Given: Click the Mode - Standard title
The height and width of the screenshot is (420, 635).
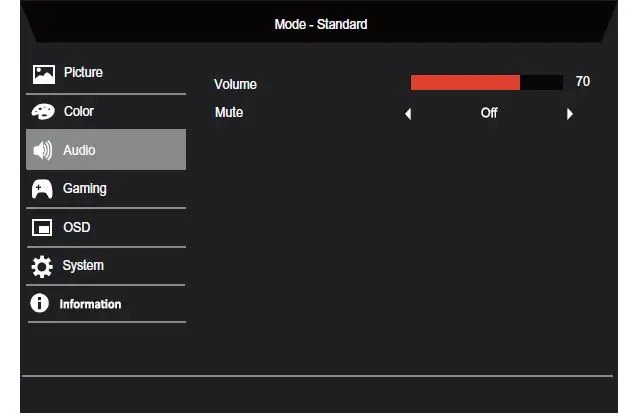Looking at the screenshot, I should pyautogui.click(x=321, y=24).
